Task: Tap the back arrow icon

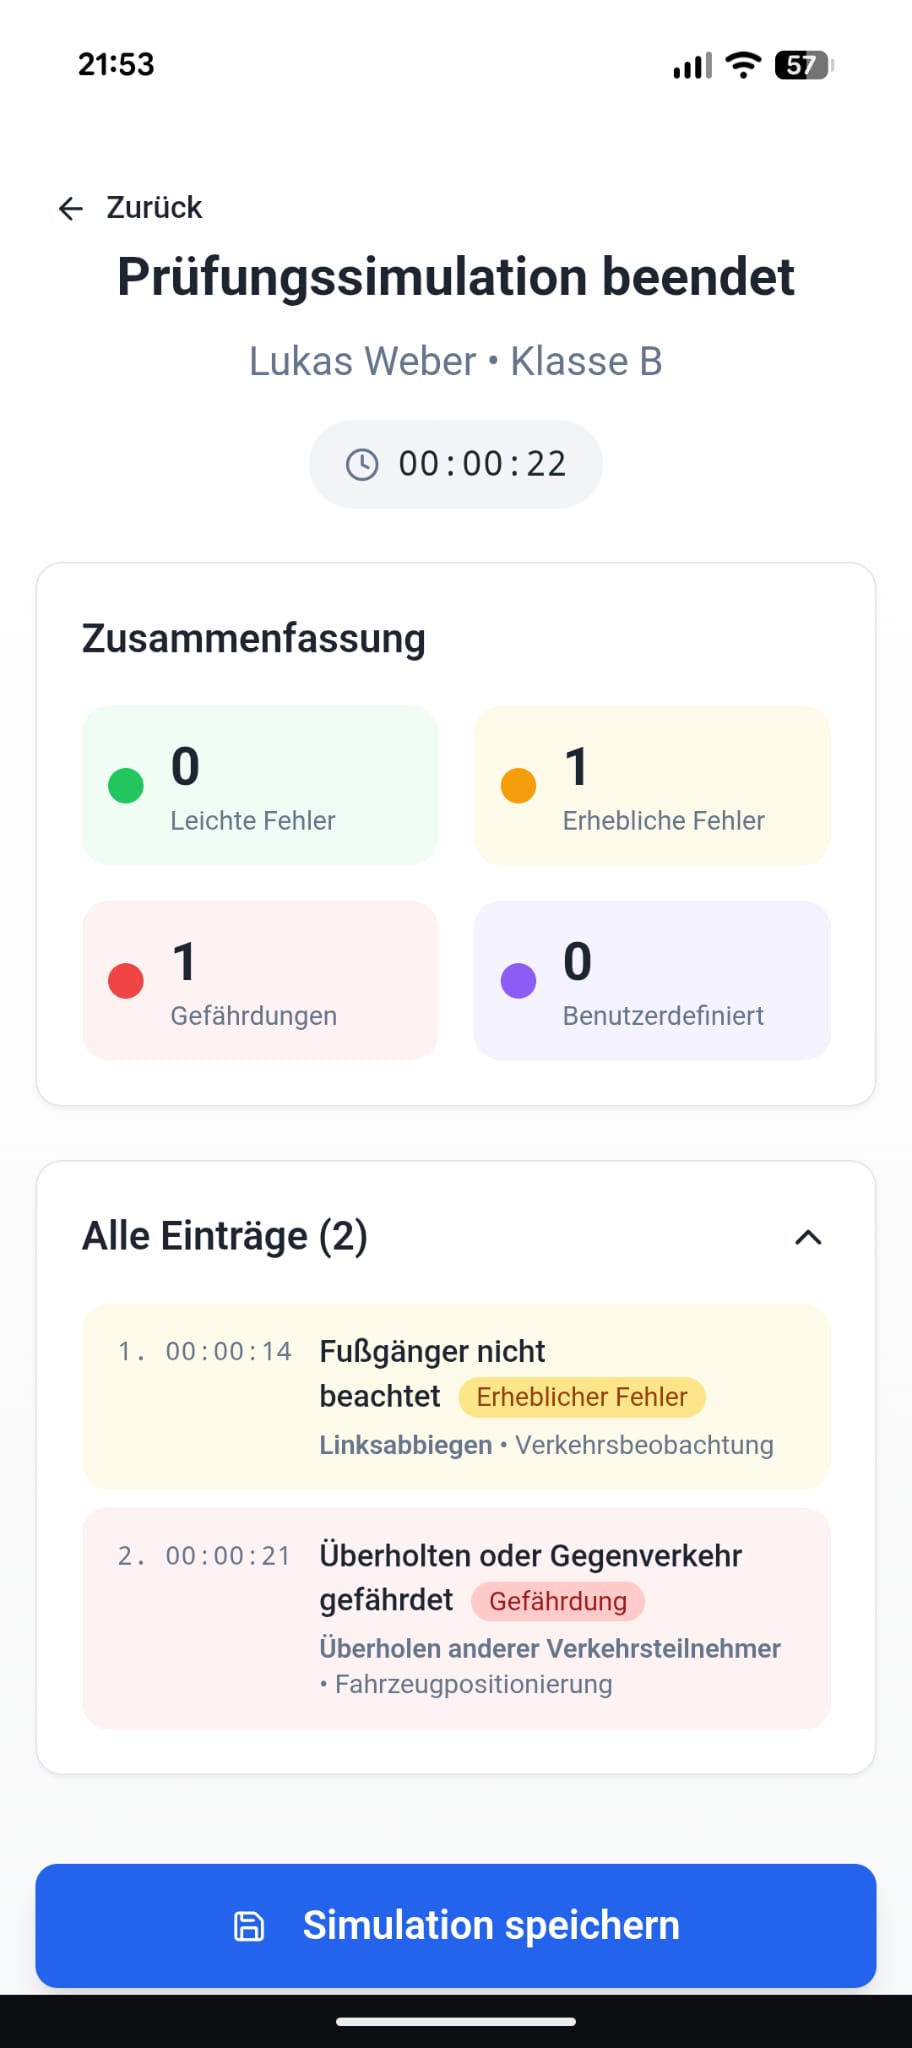Action: coord(70,208)
